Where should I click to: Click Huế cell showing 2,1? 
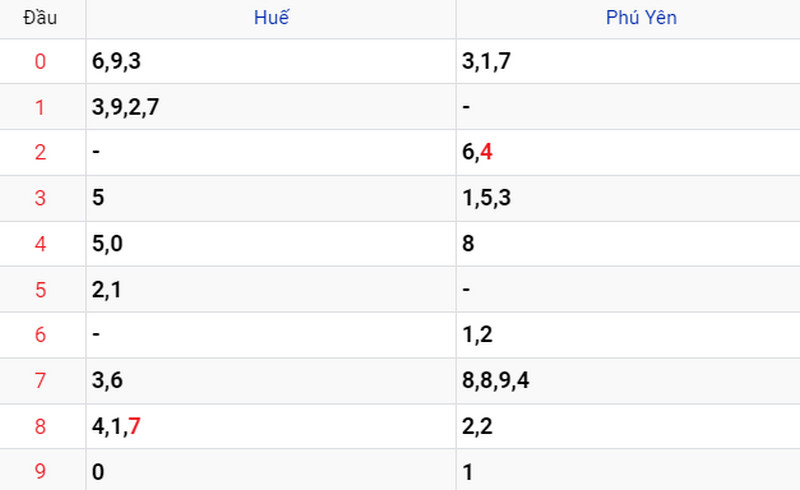point(271,289)
